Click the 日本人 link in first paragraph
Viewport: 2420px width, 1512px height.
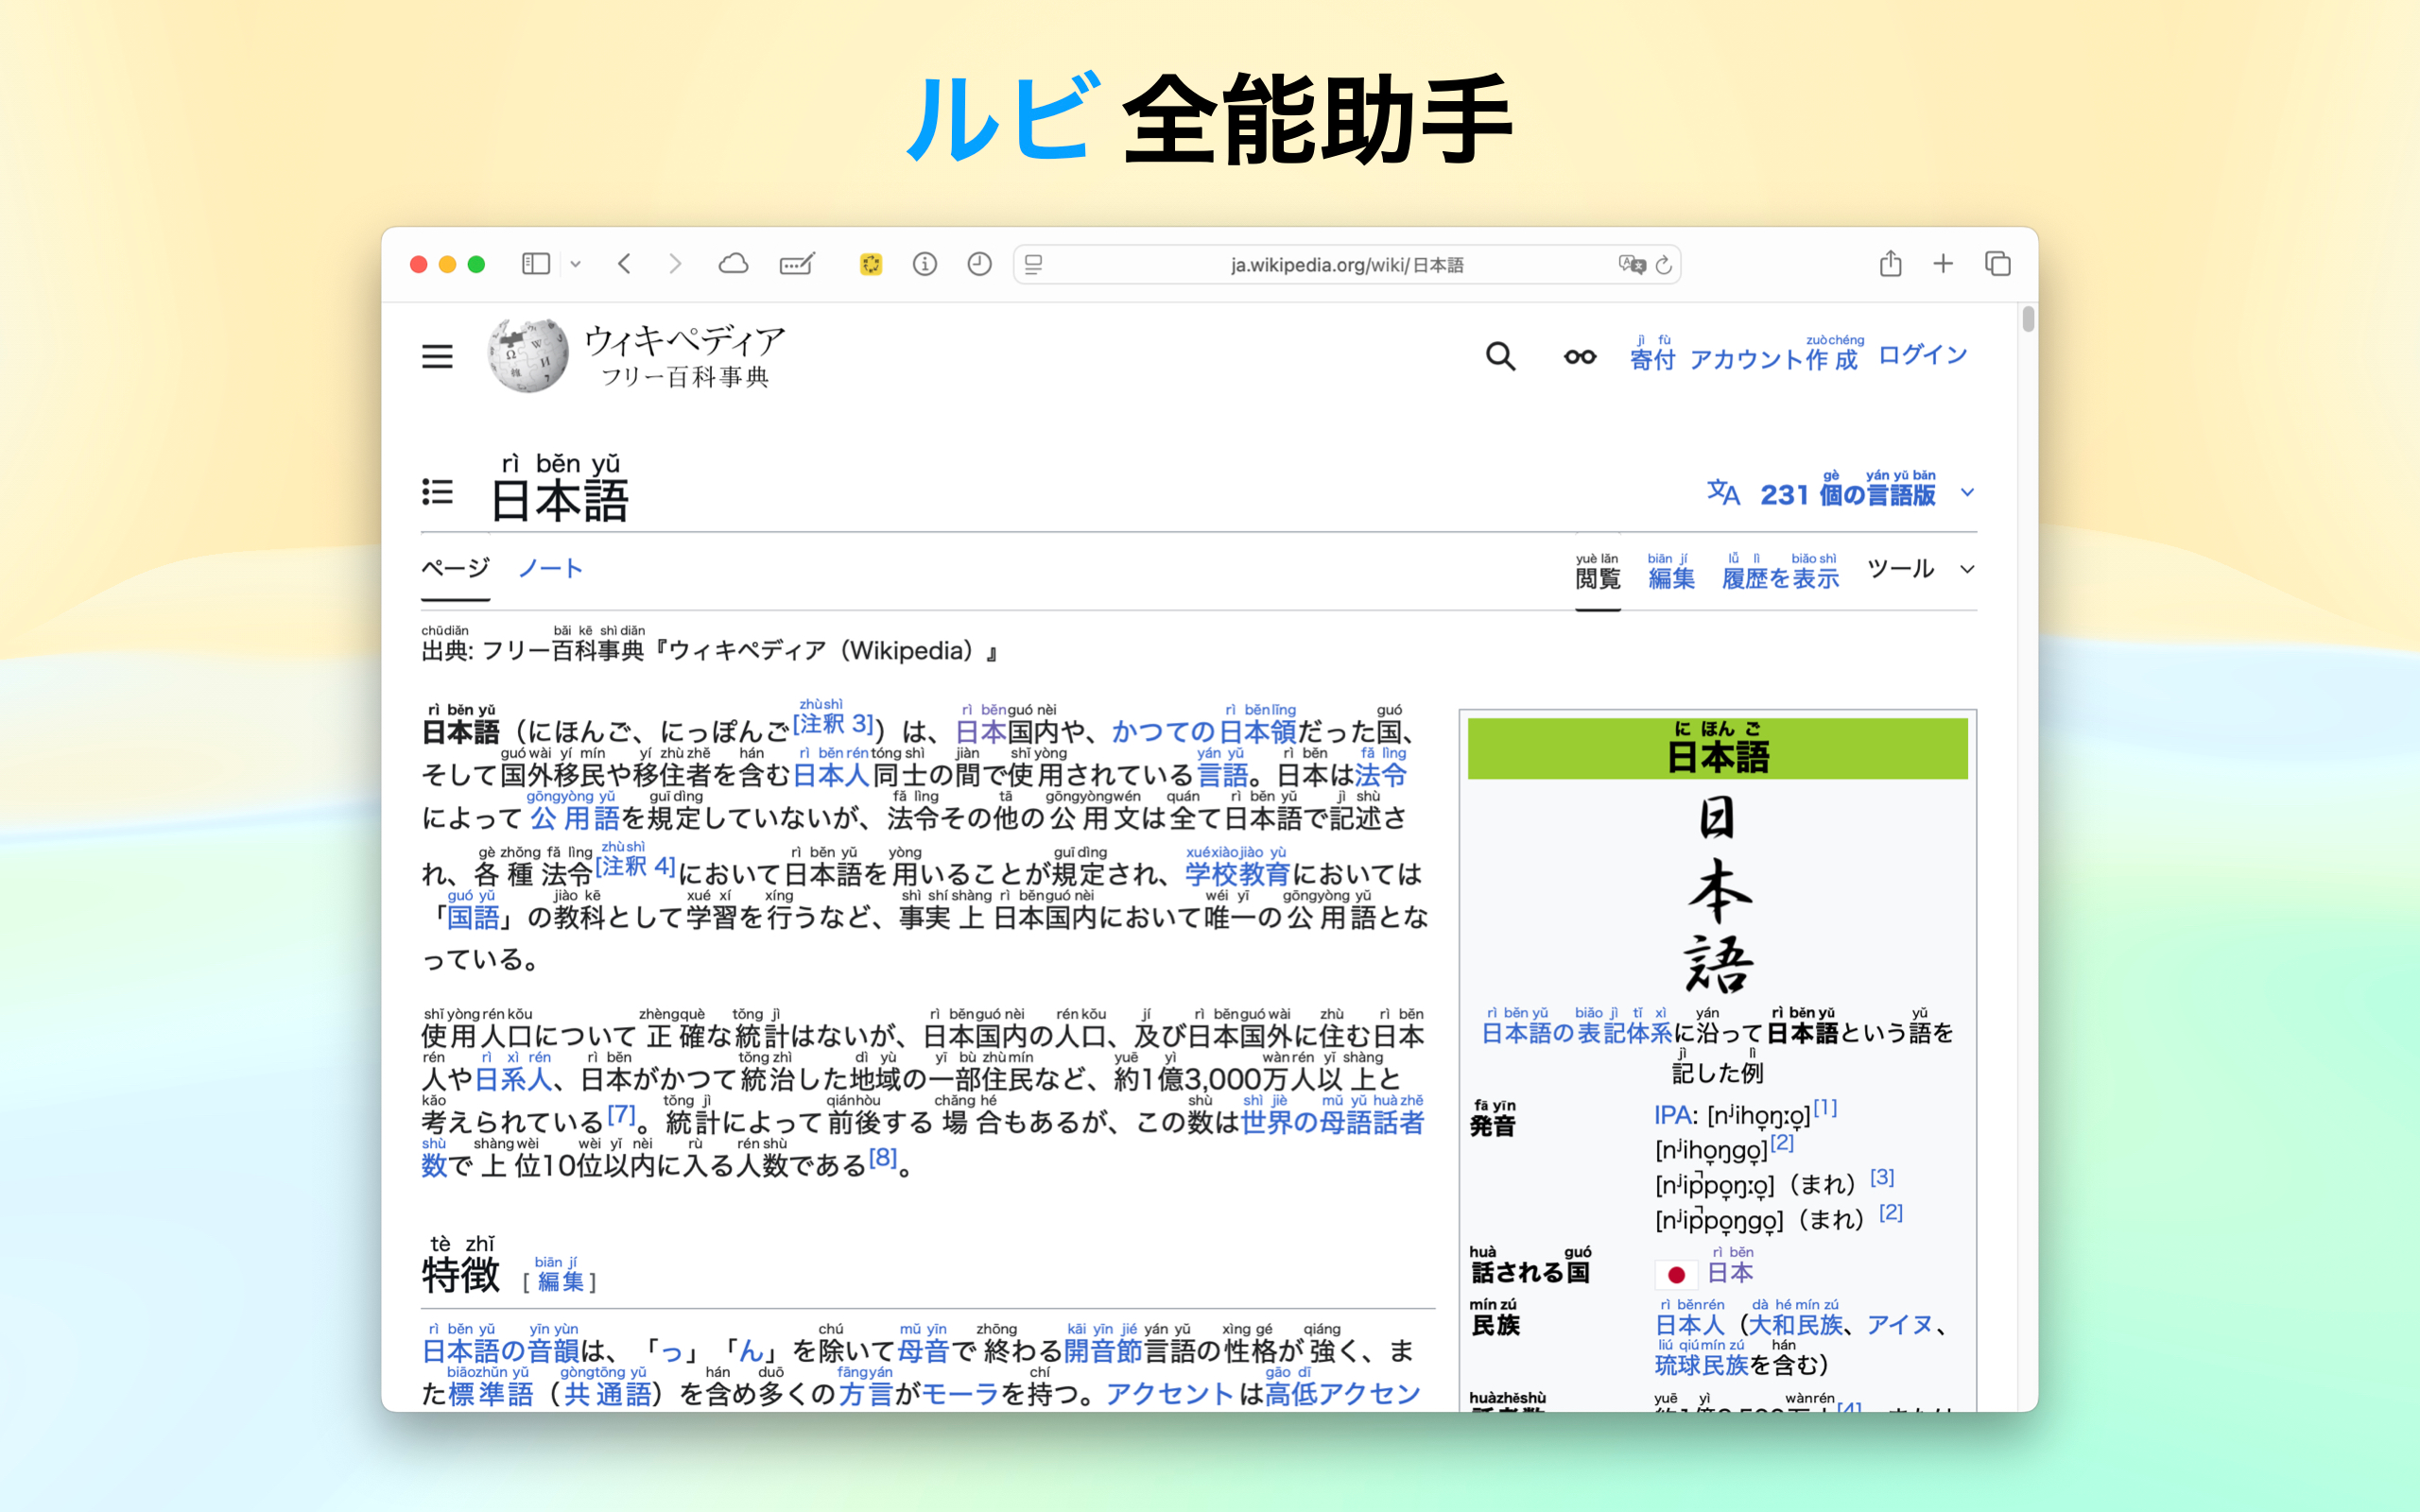point(831,774)
